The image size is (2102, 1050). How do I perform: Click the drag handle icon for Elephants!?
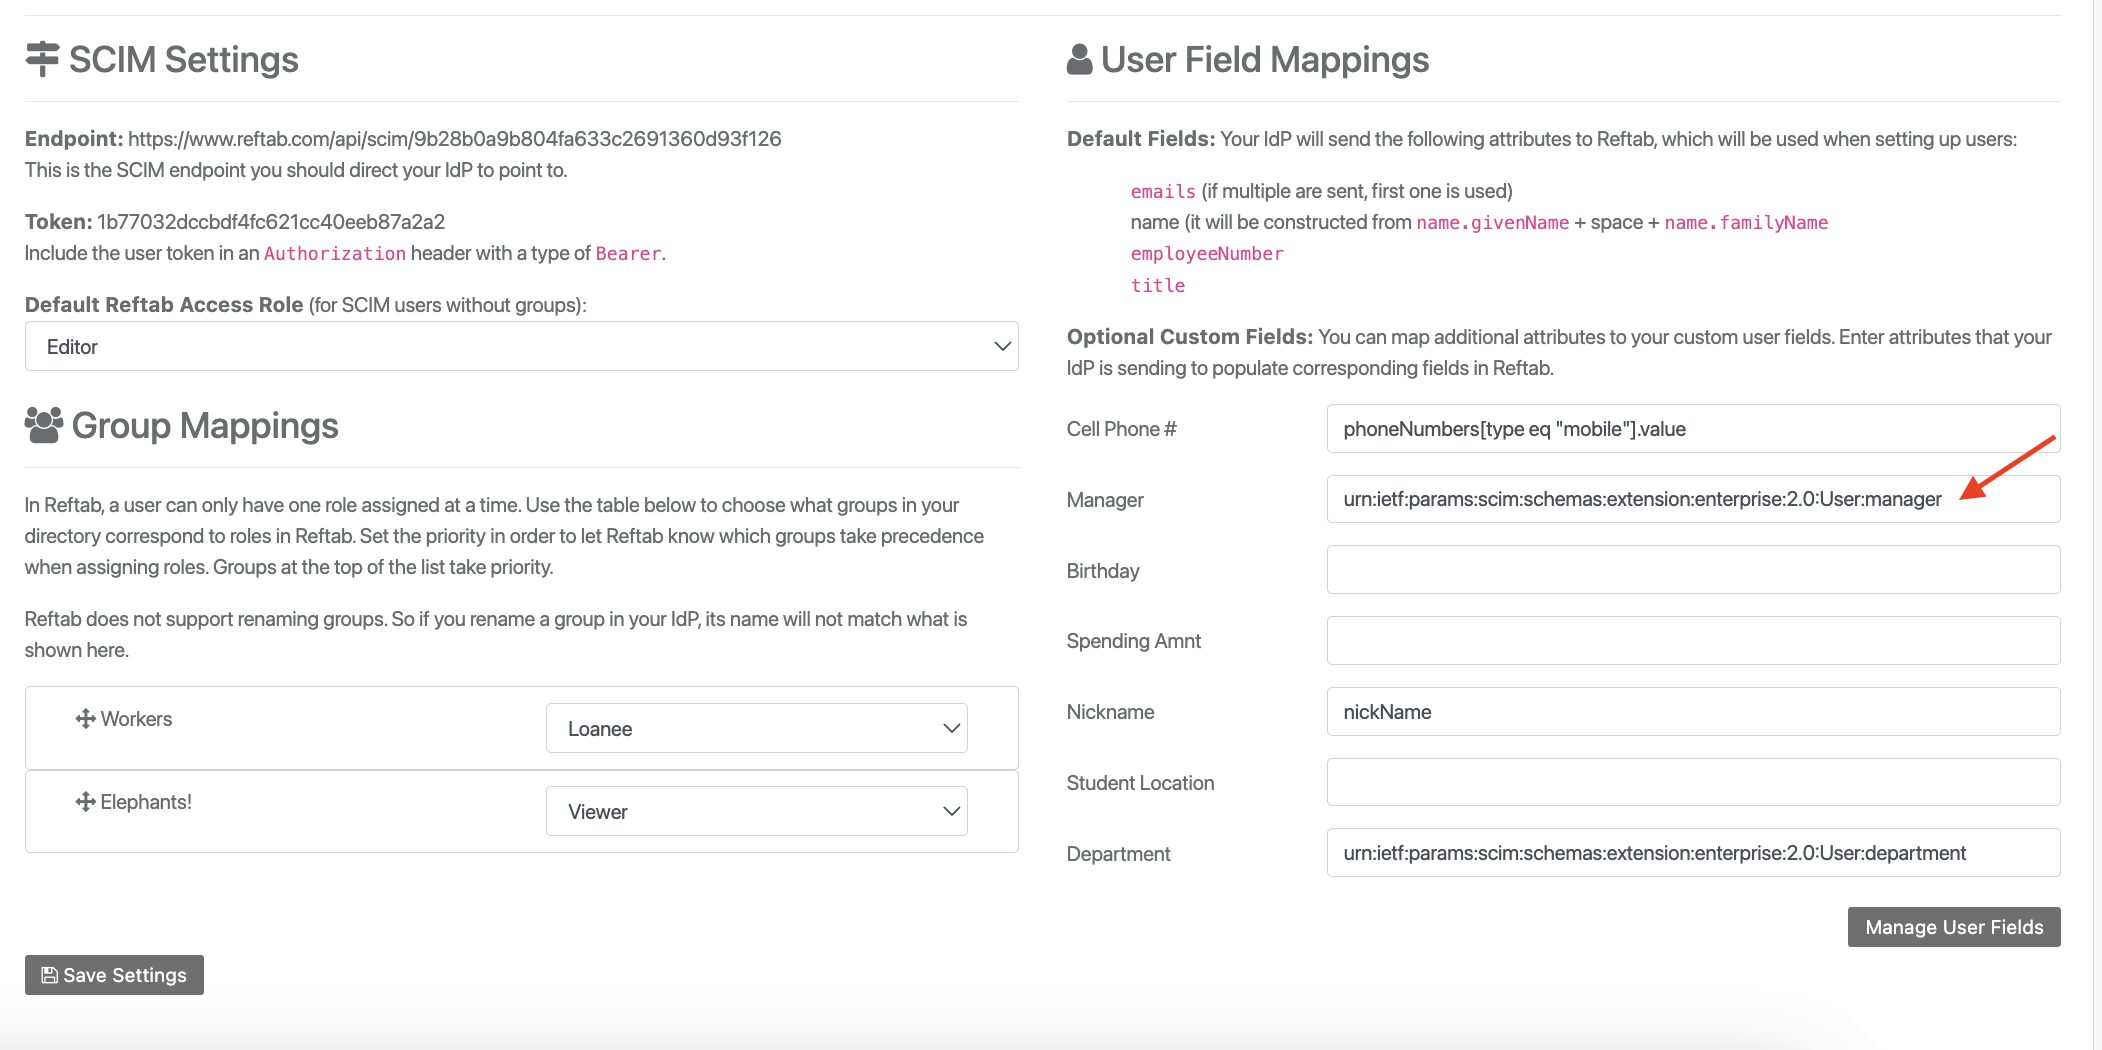(x=85, y=802)
